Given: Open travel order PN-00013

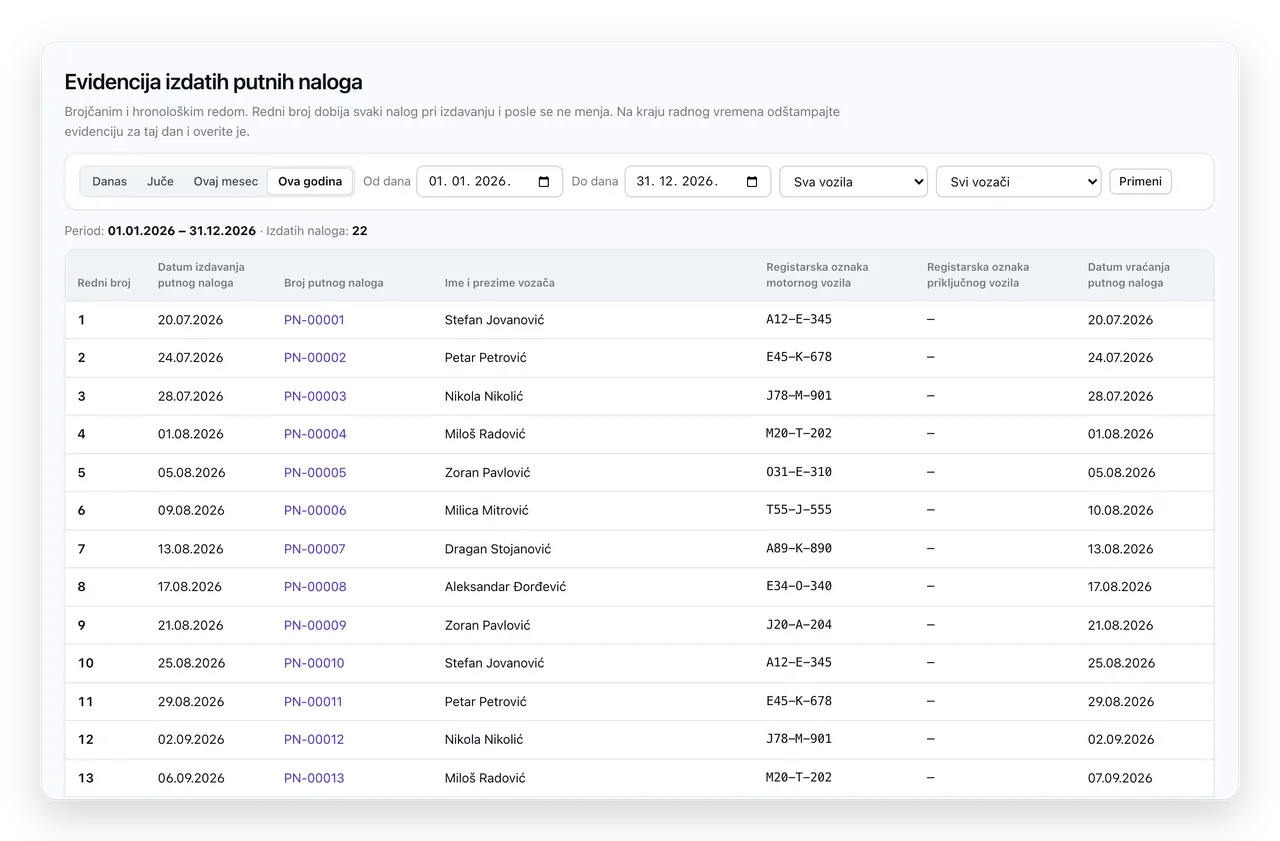Looking at the screenshot, I should tap(314, 778).
